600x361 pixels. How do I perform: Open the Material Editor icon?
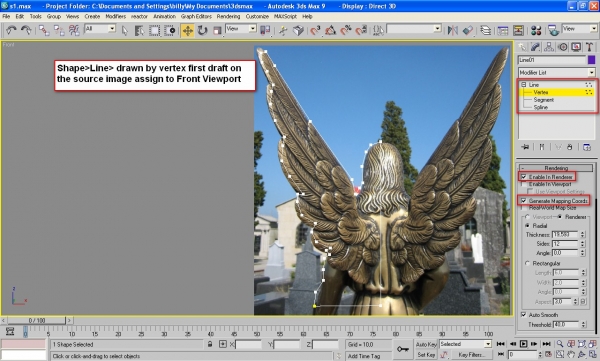click(x=536, y=30)
